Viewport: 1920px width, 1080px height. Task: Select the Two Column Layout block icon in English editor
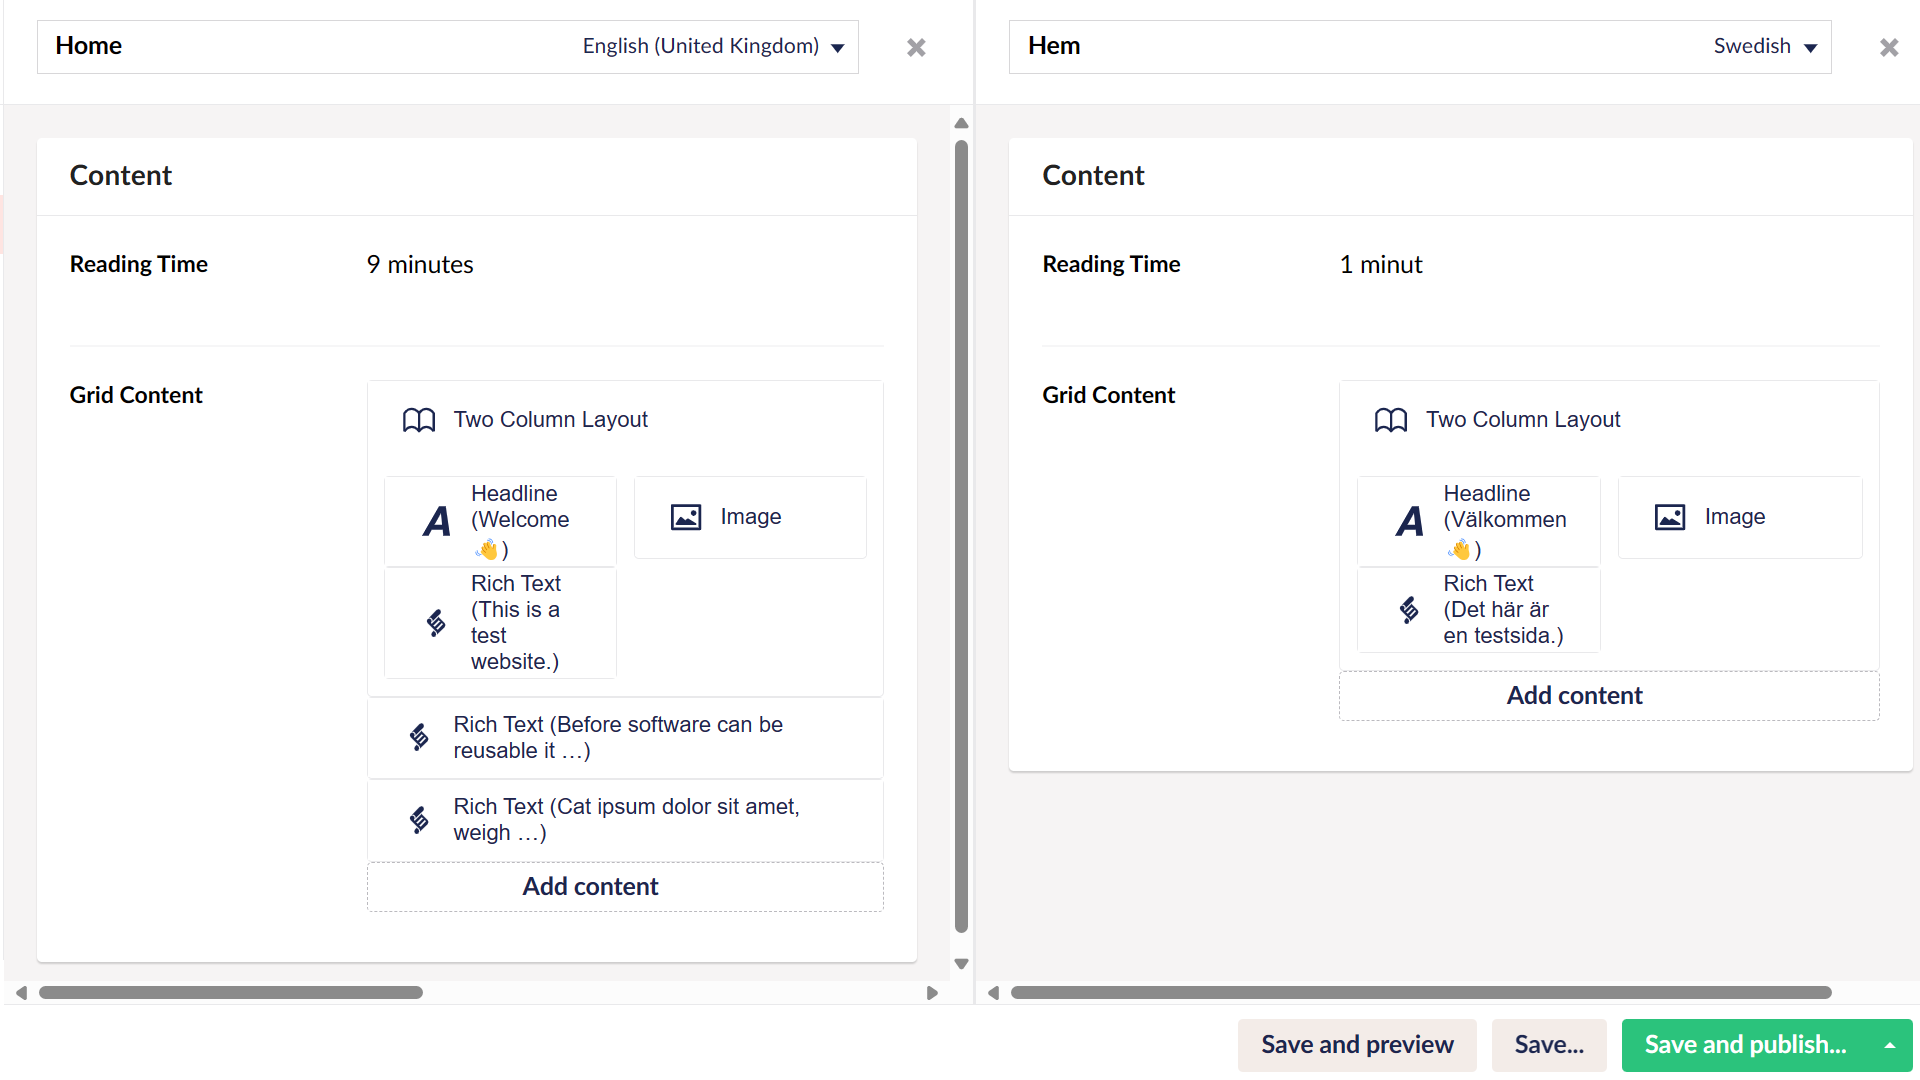coord(417,420)
